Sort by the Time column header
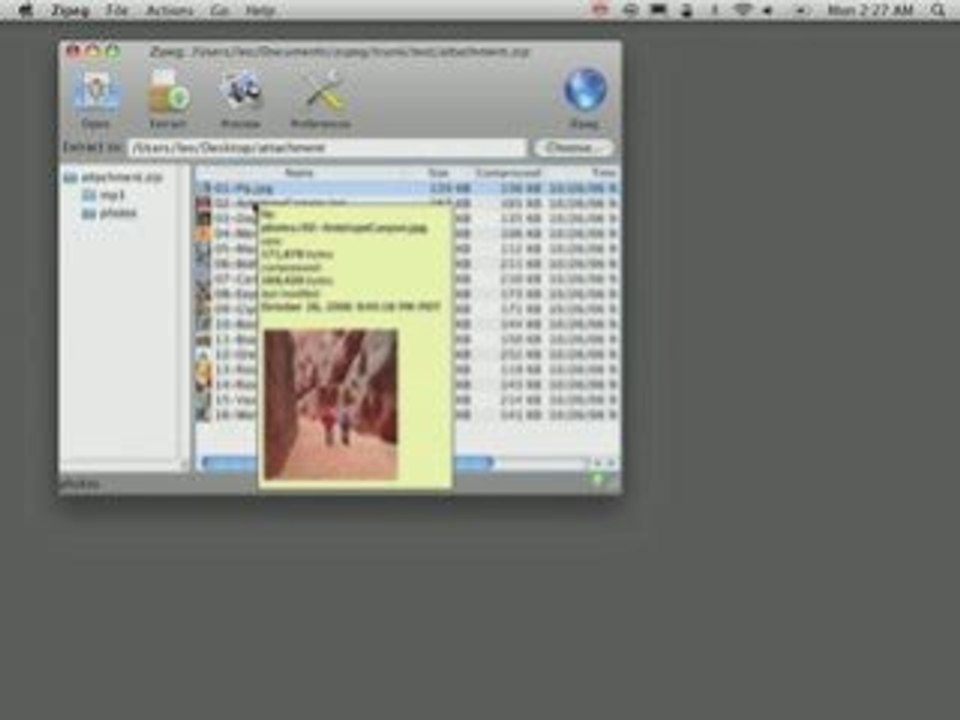 click(x=602, y=173)
